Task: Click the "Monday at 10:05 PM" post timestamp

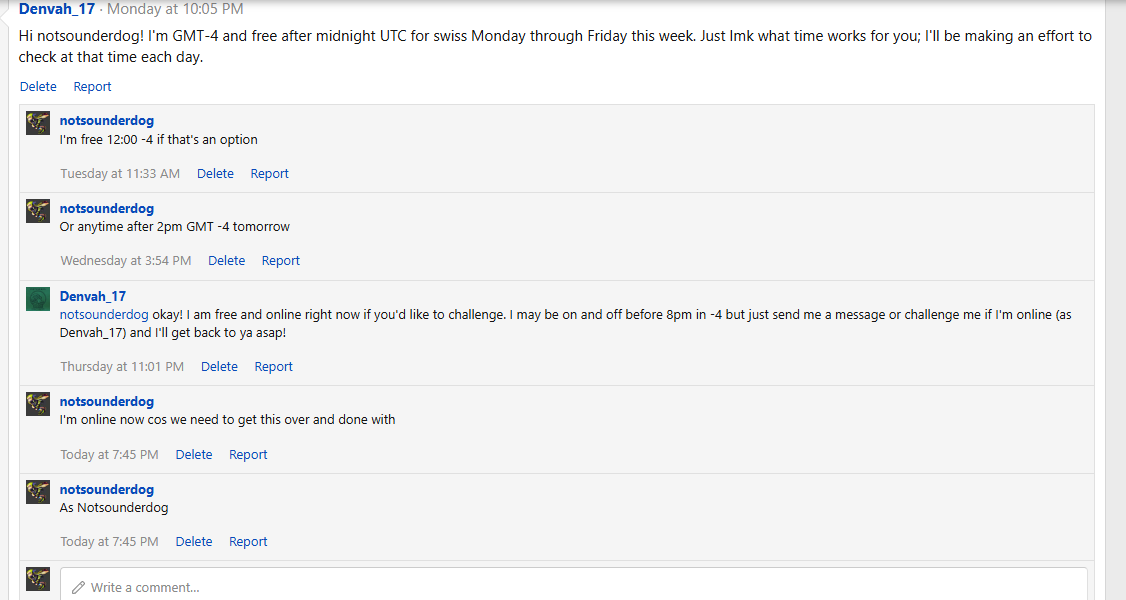Action: coord(175,10)
